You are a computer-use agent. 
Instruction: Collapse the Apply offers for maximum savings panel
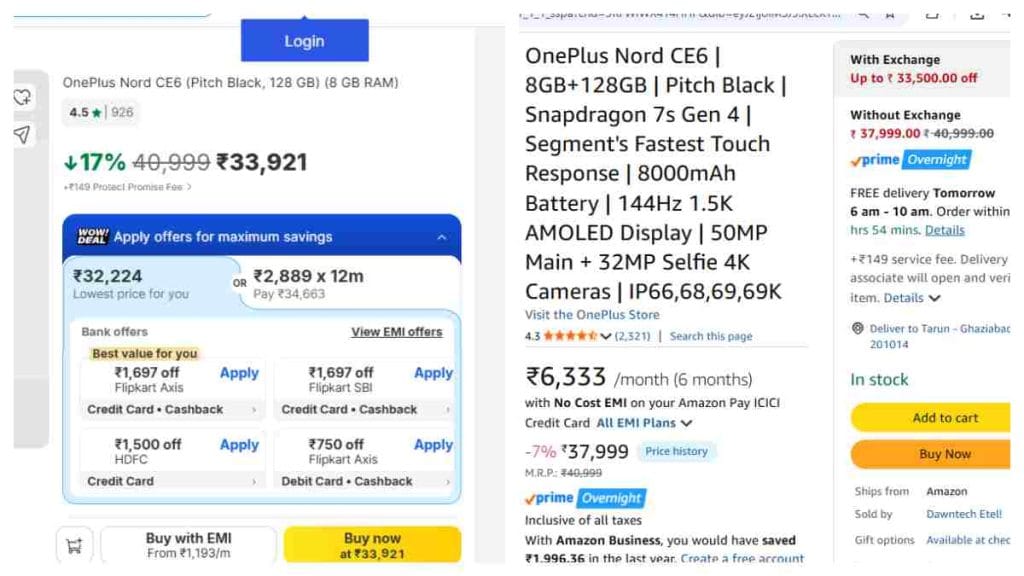[441, 237]
